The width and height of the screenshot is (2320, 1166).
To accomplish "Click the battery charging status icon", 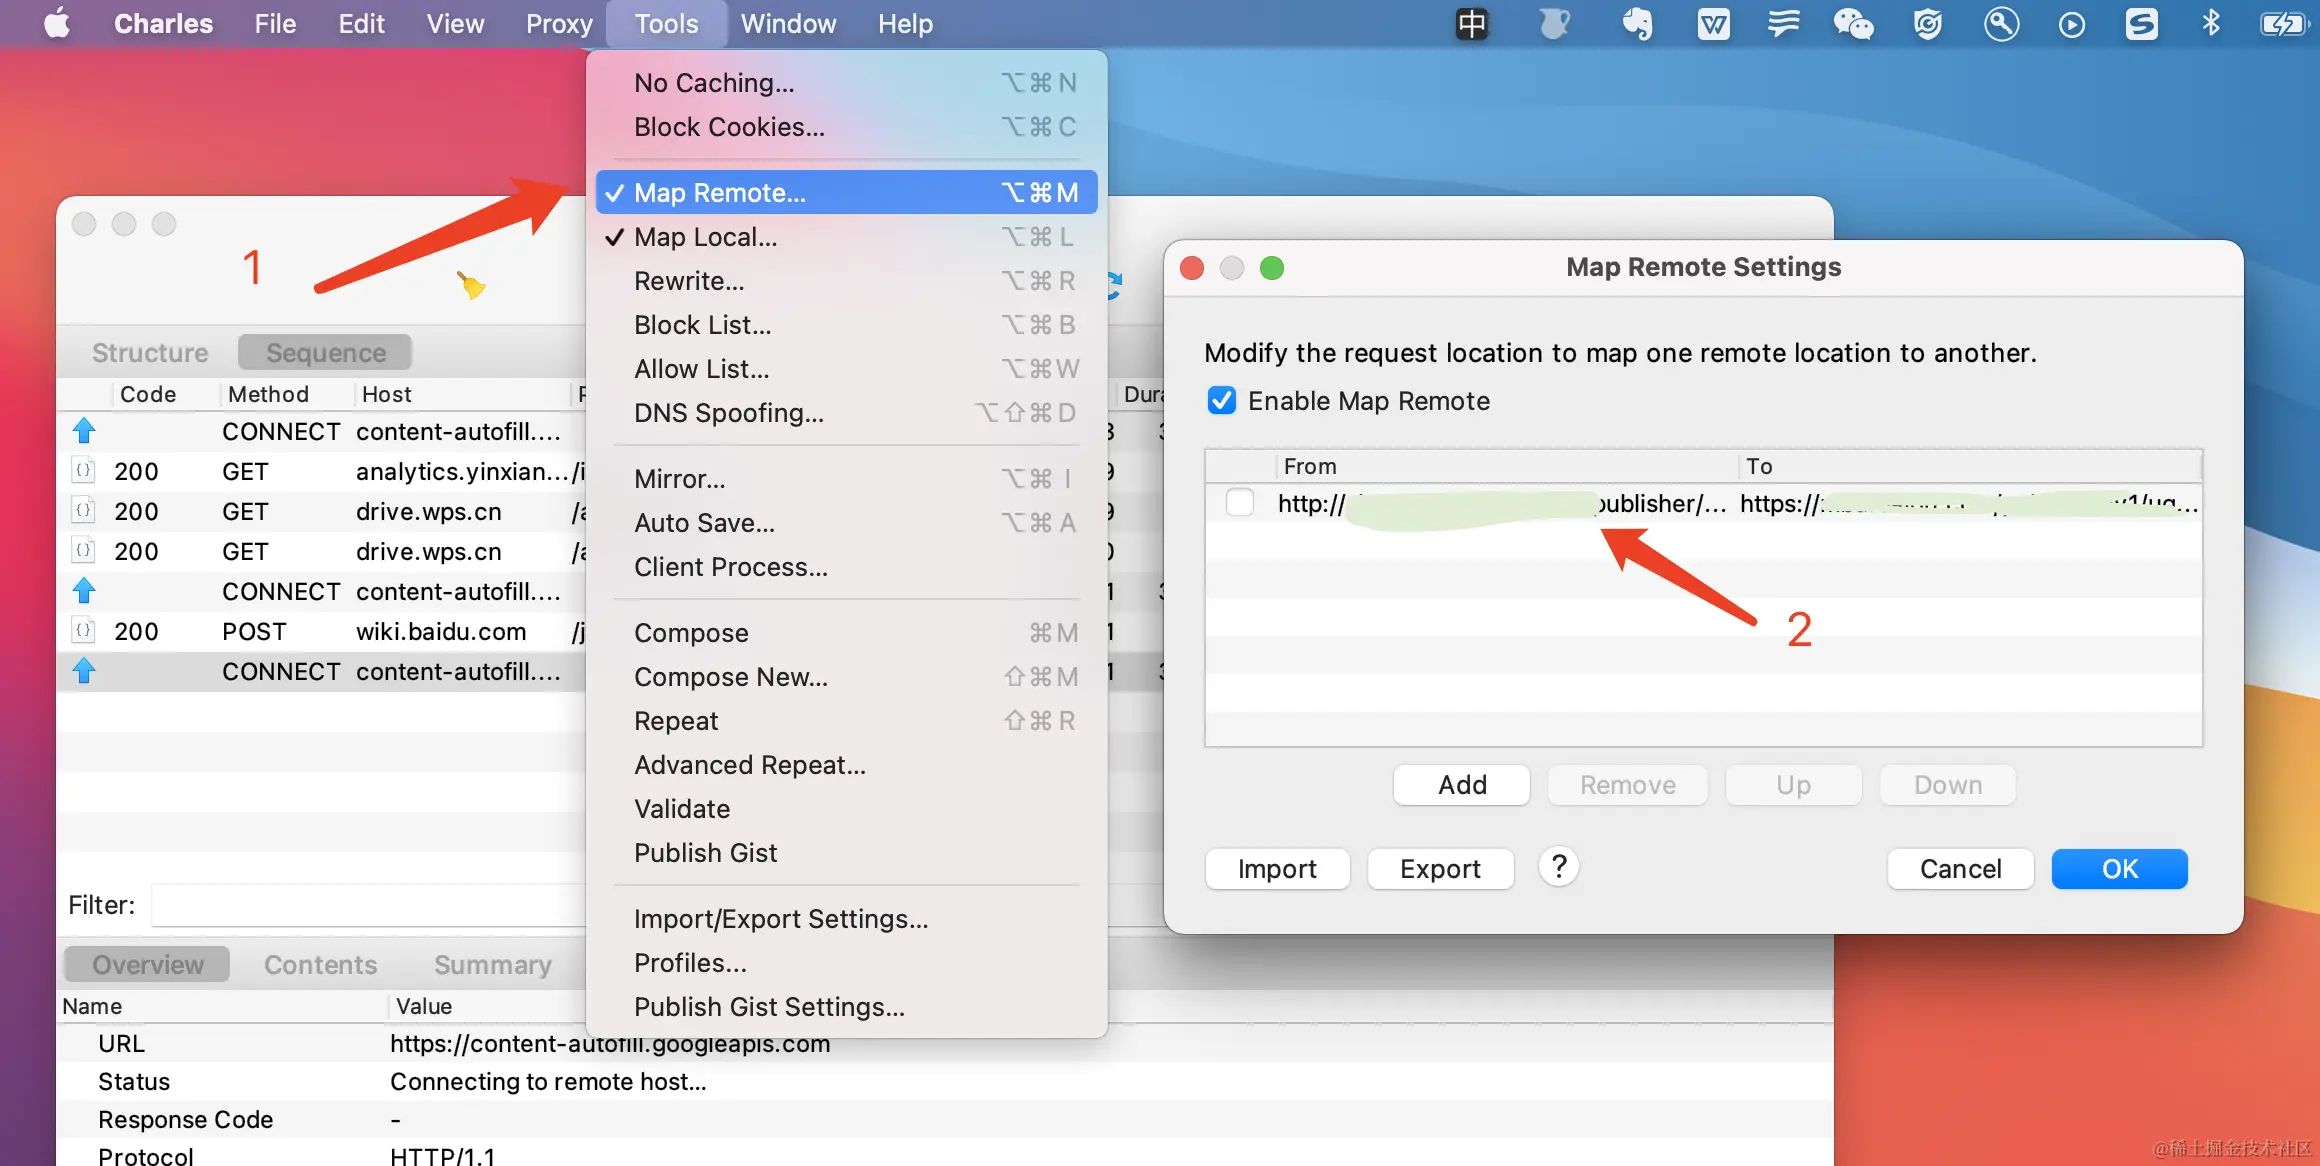I will coord(2282,24).
